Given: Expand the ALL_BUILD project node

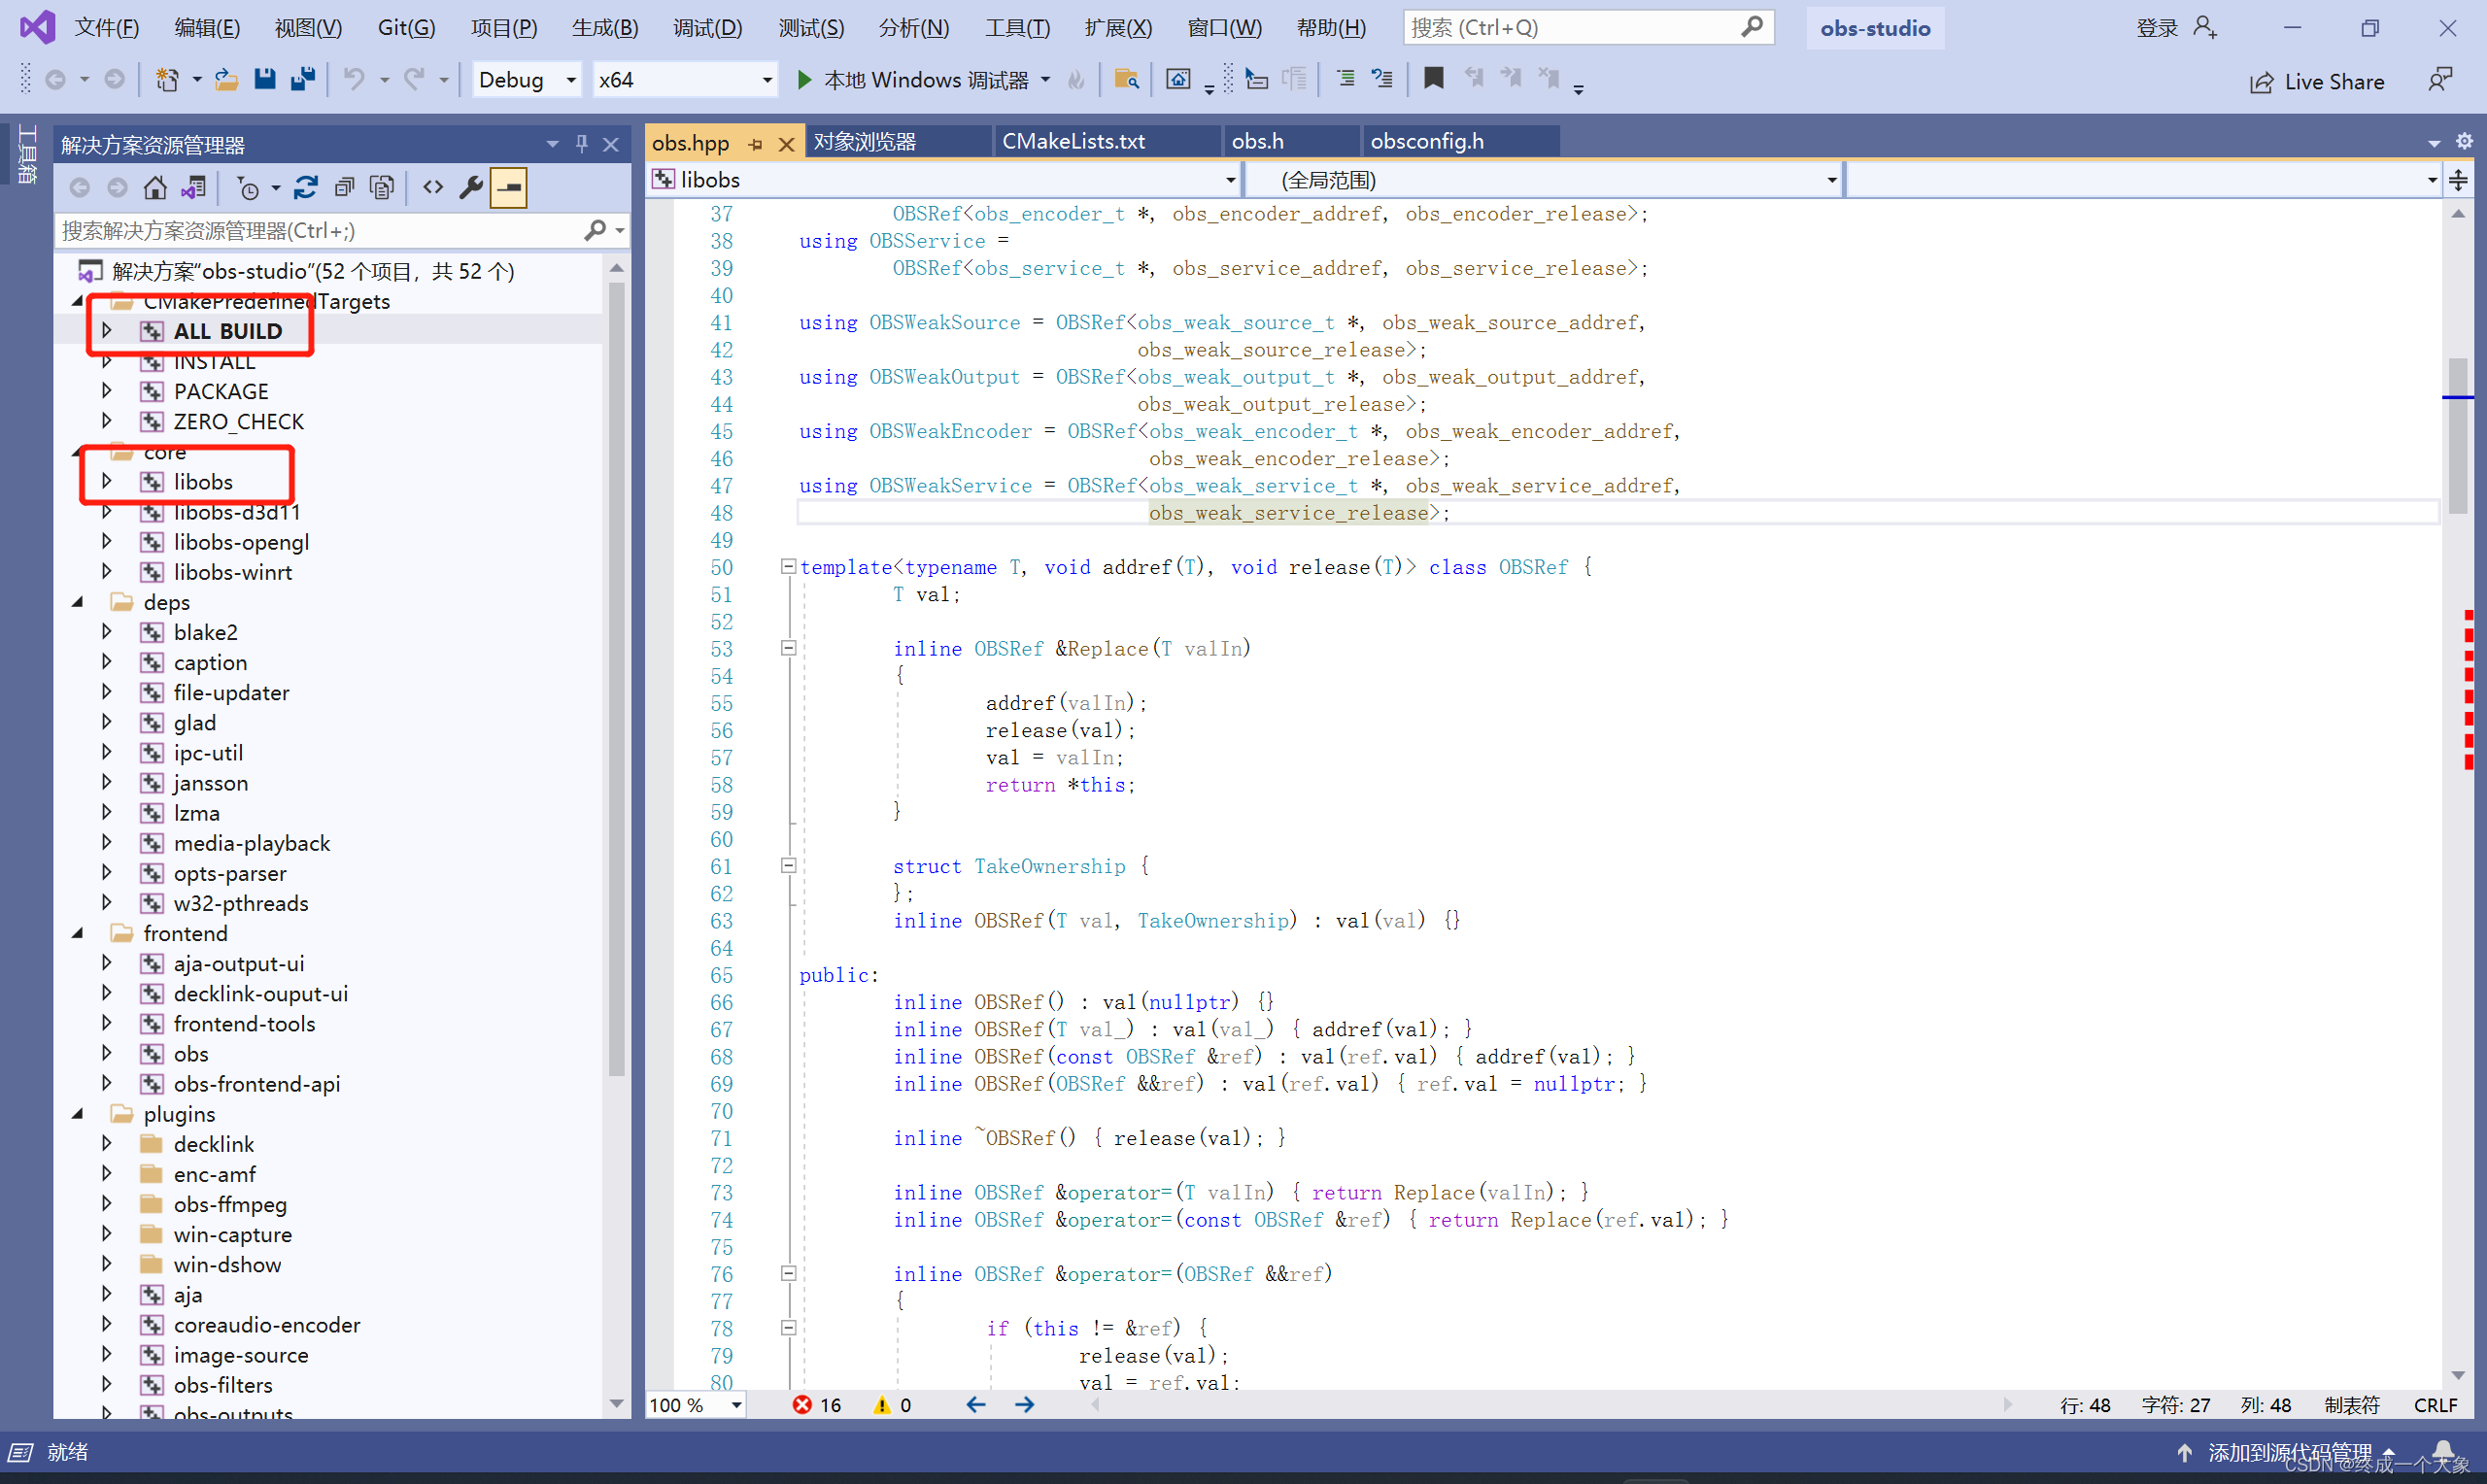Looking at the screenshot, I should coord(107,330).
